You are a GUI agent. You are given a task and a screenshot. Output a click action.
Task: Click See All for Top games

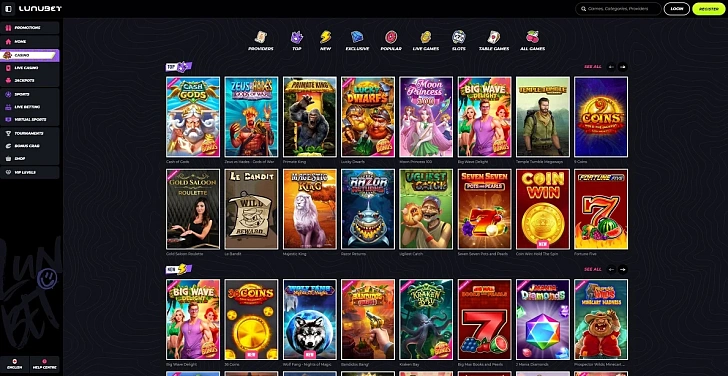point(592,67)
